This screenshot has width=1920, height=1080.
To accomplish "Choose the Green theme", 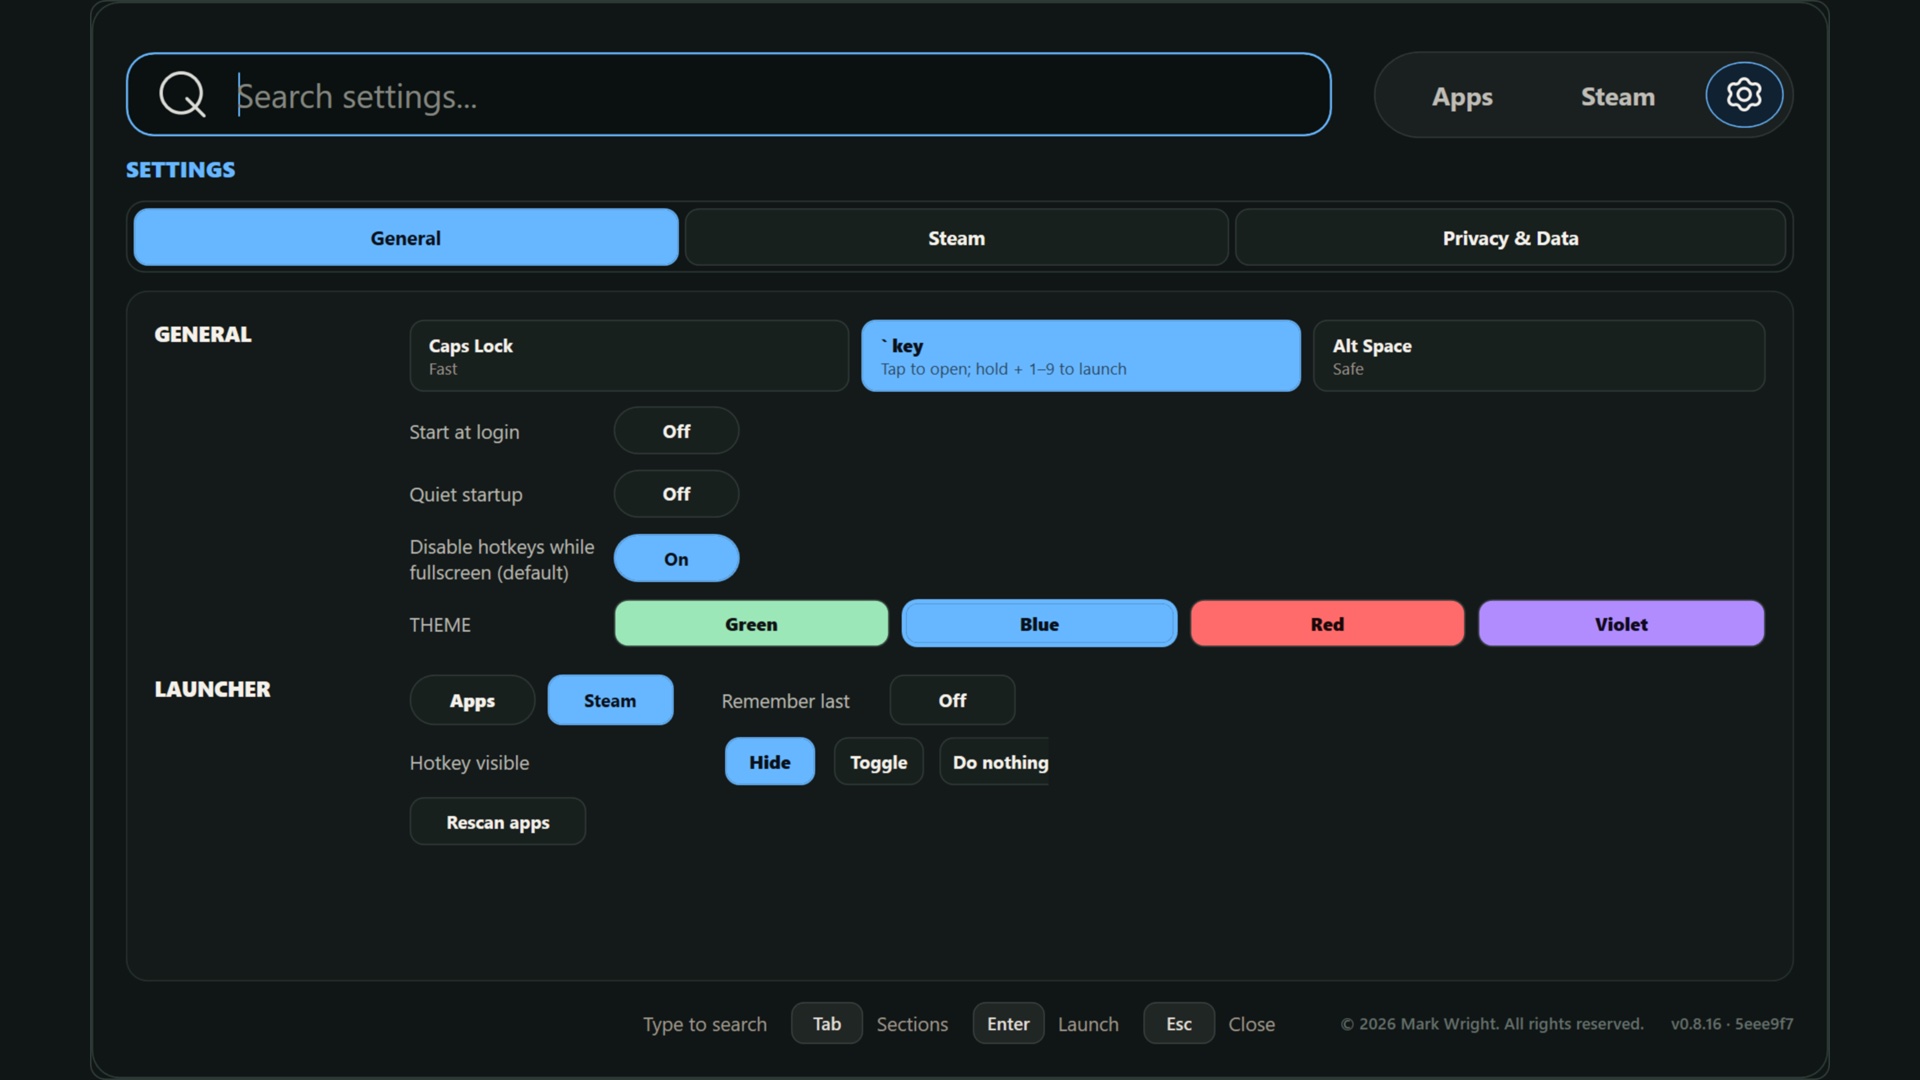I will pyautogui.click(x=751, y=624).
